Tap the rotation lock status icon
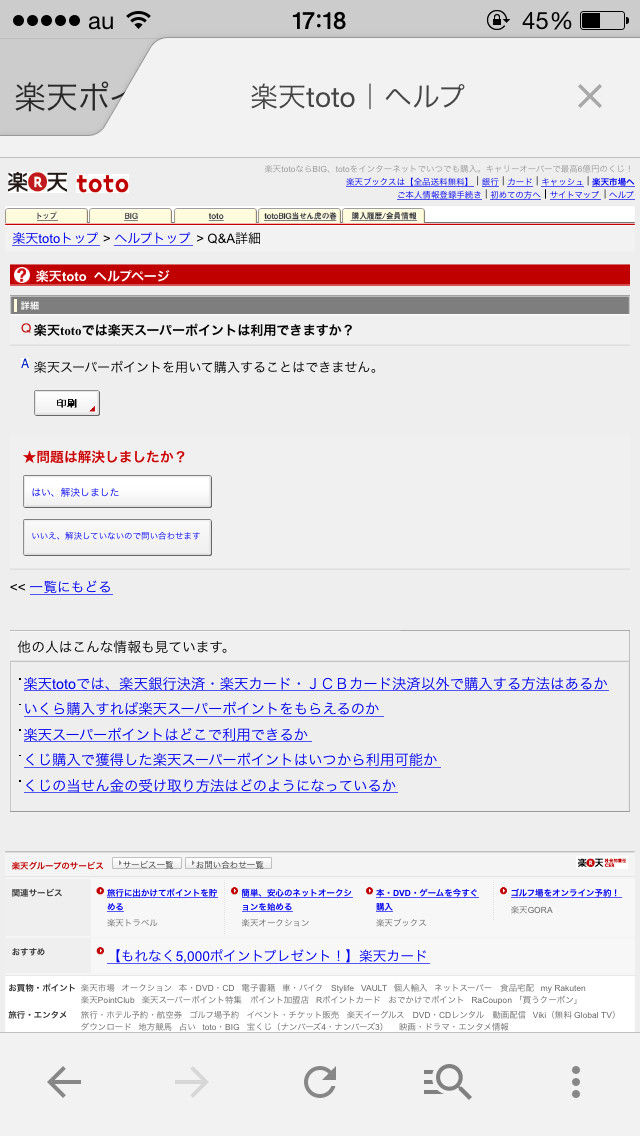The height and width of the screenshot is (1136, 640). [x=499, y=20]
